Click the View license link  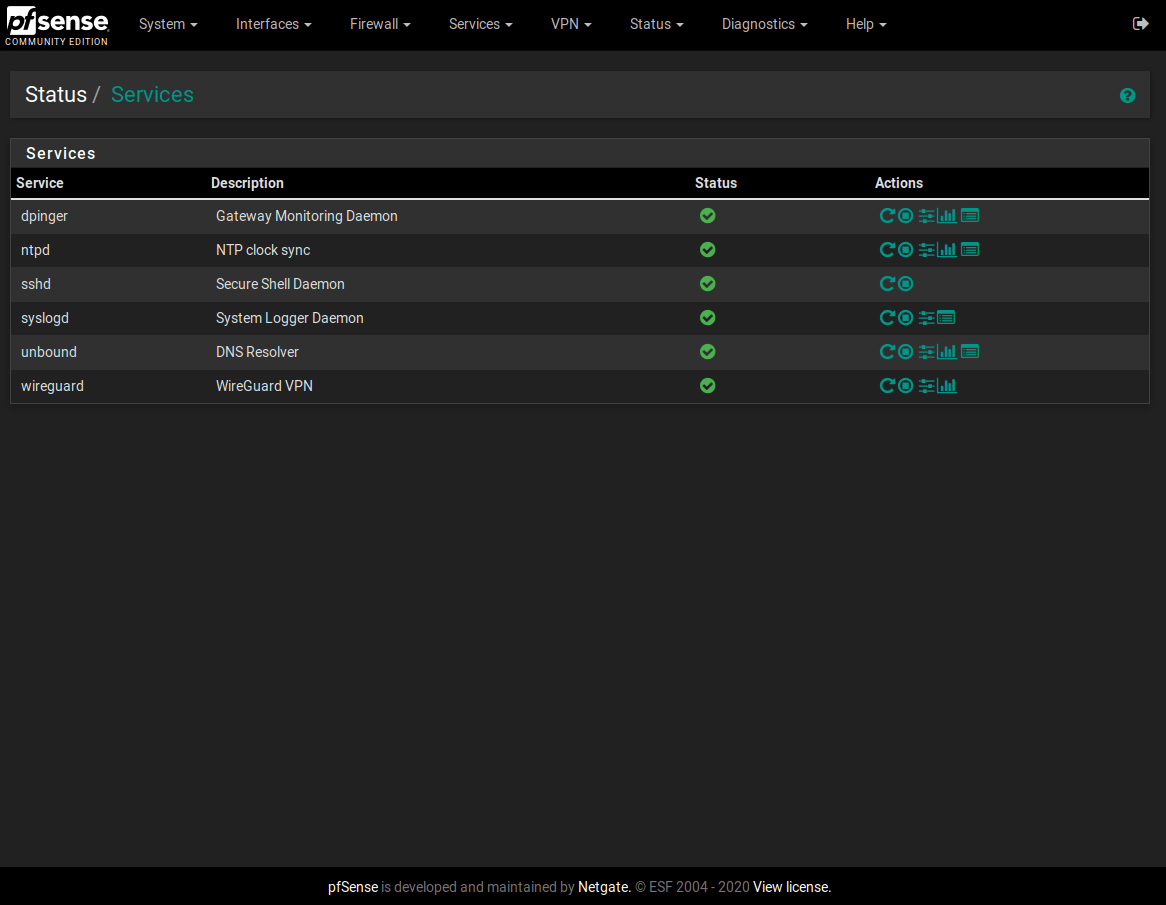(792, 887)
